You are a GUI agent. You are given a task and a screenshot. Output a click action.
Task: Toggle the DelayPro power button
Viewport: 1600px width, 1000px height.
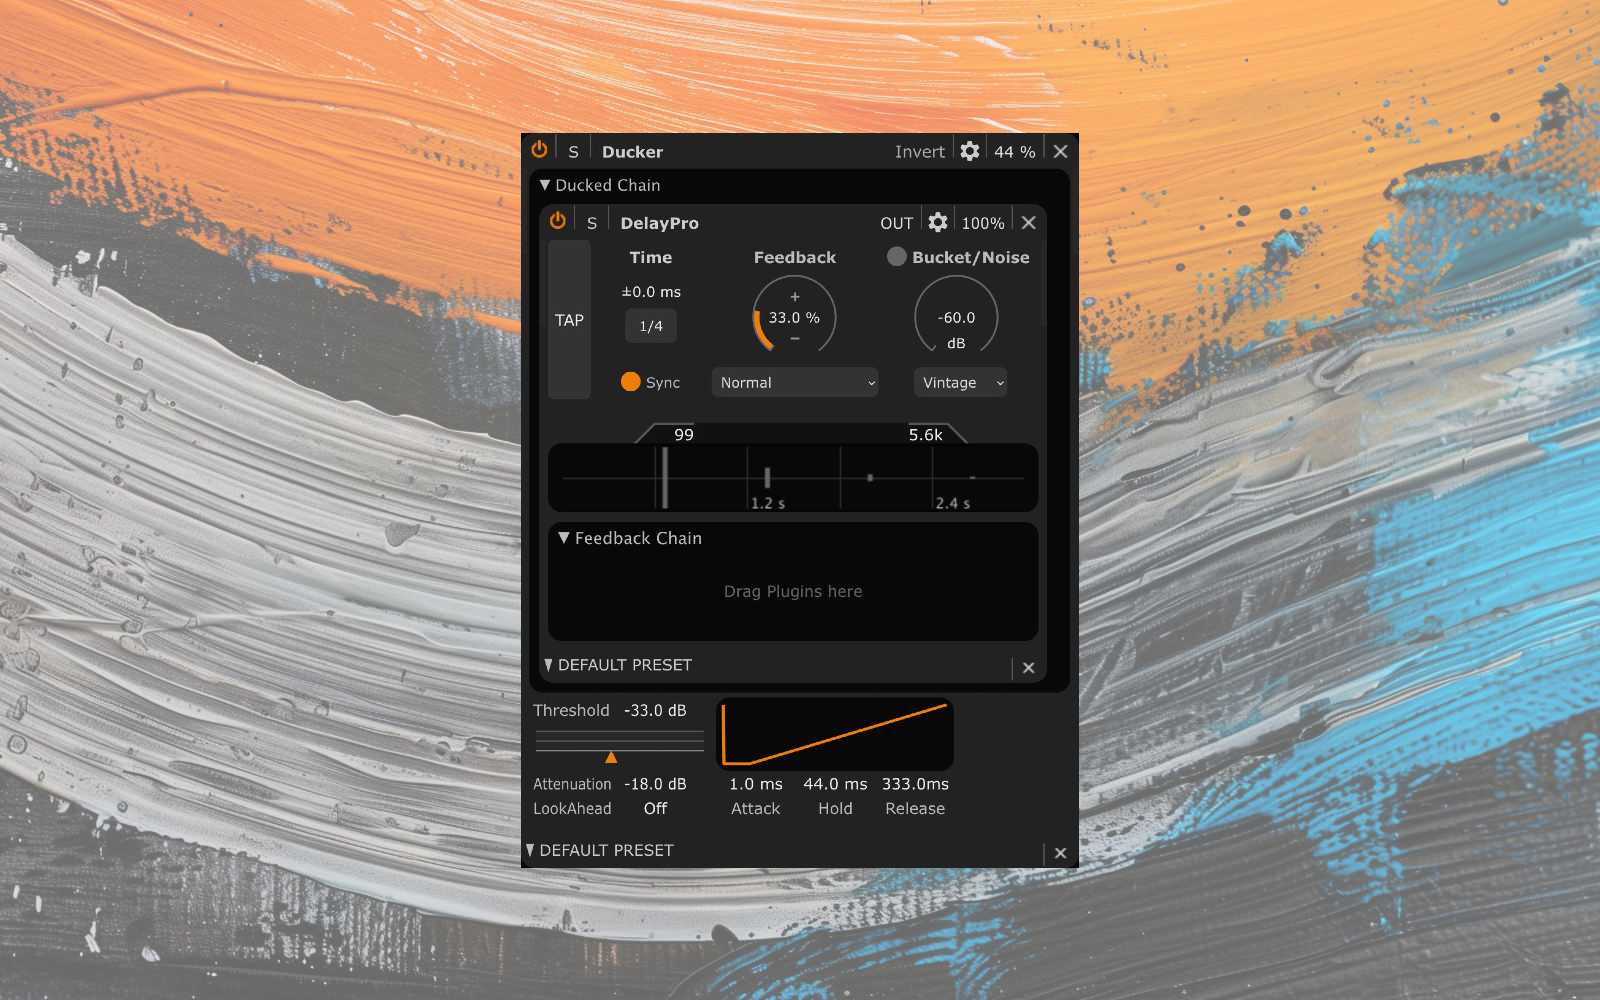557,221
